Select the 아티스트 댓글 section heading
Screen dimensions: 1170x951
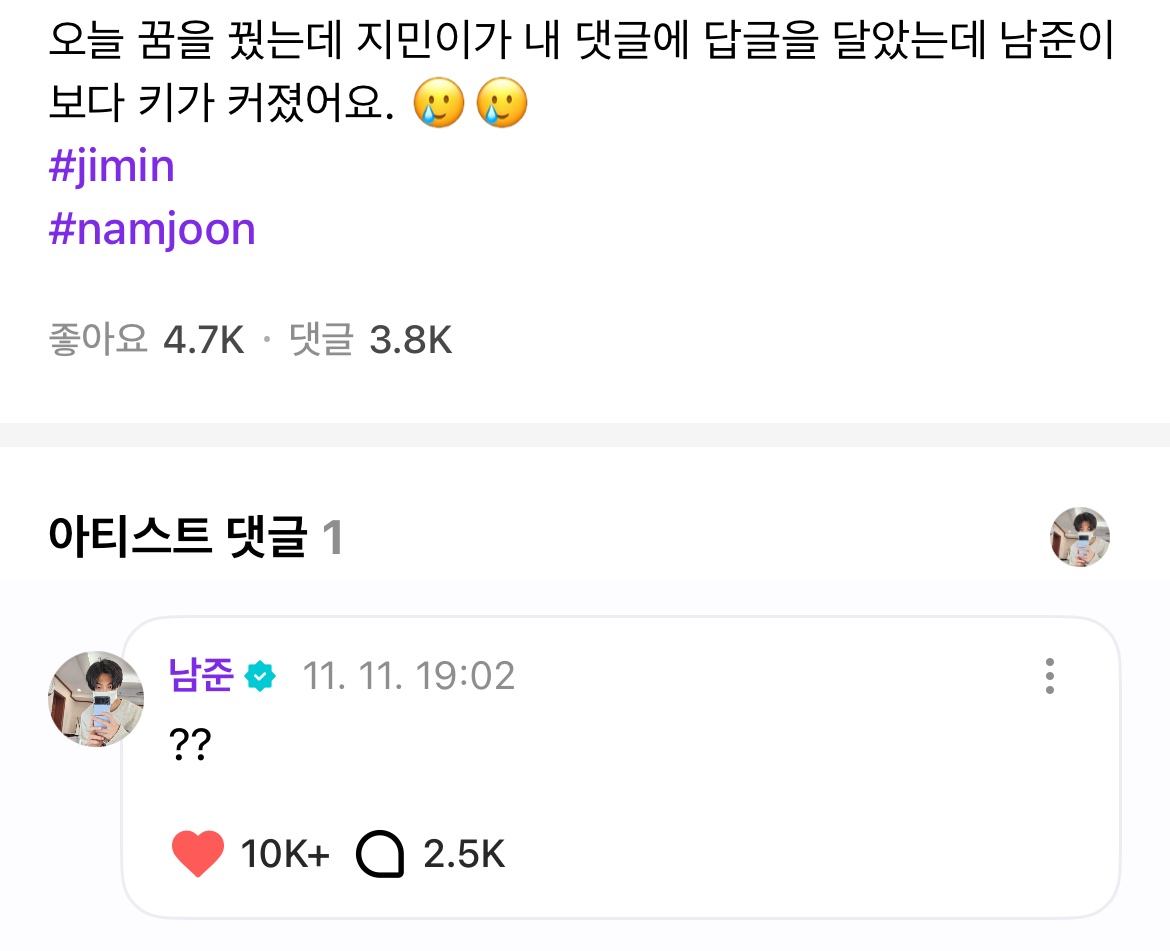coord(177,538)
